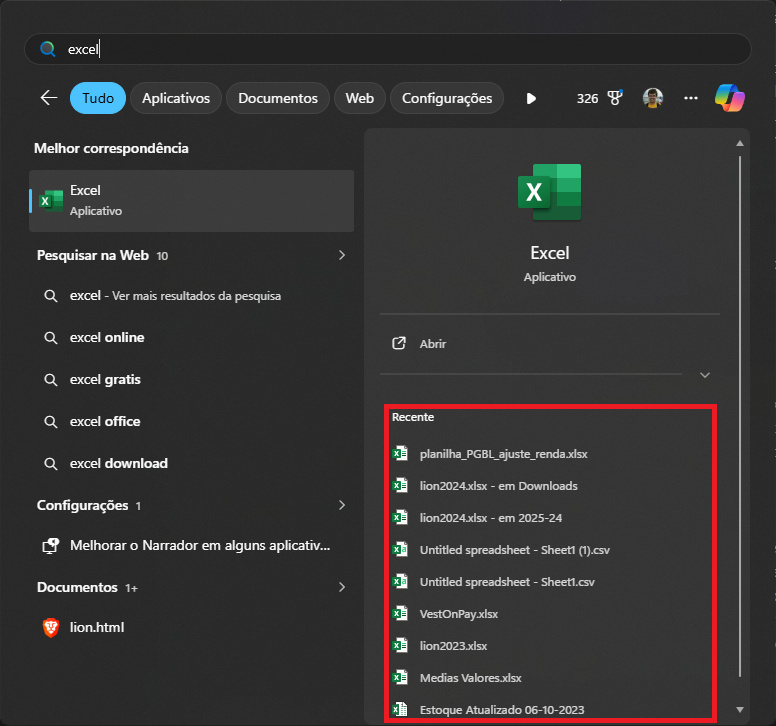
Task: Expand Pesquisar na Web section chevron
Action: click(x=342, y=255)
